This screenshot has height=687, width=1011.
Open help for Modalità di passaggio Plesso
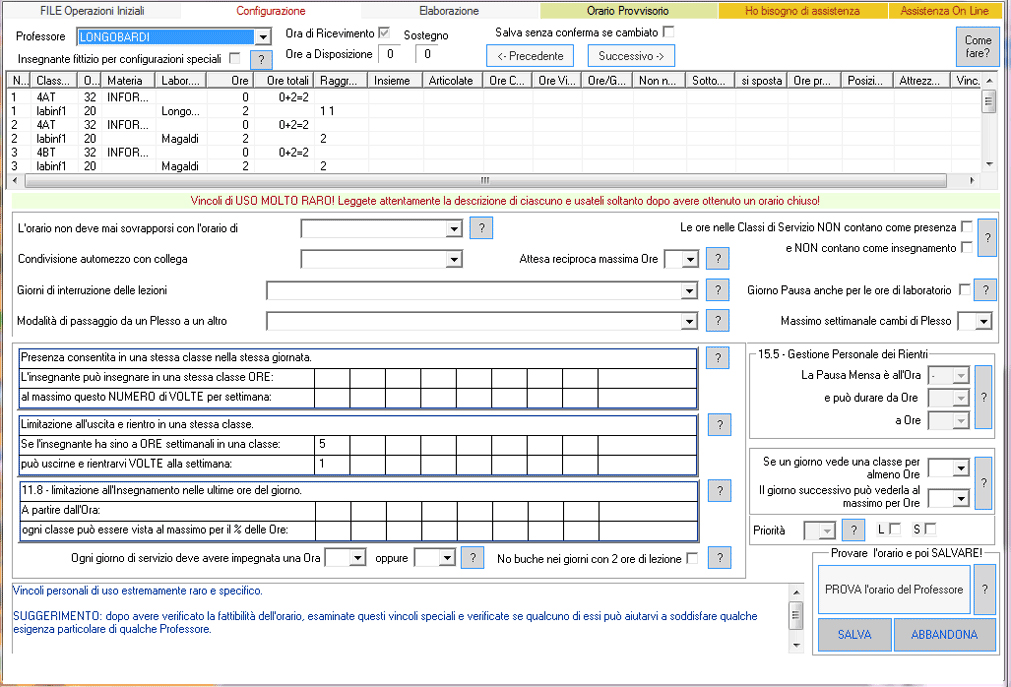coord(718,321)
